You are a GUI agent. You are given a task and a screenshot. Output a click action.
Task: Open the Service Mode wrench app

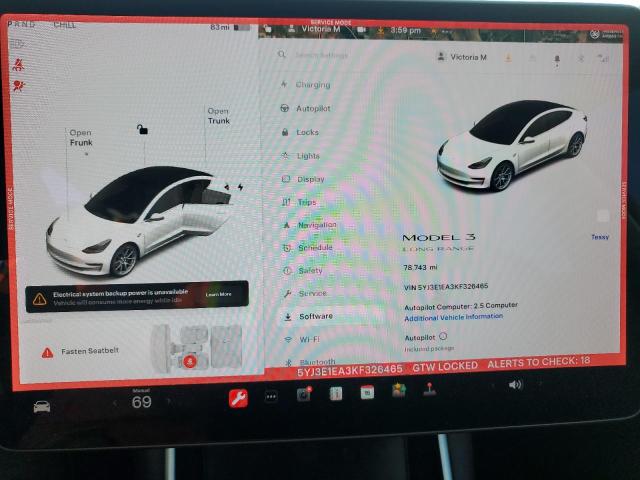pos(238,398)
